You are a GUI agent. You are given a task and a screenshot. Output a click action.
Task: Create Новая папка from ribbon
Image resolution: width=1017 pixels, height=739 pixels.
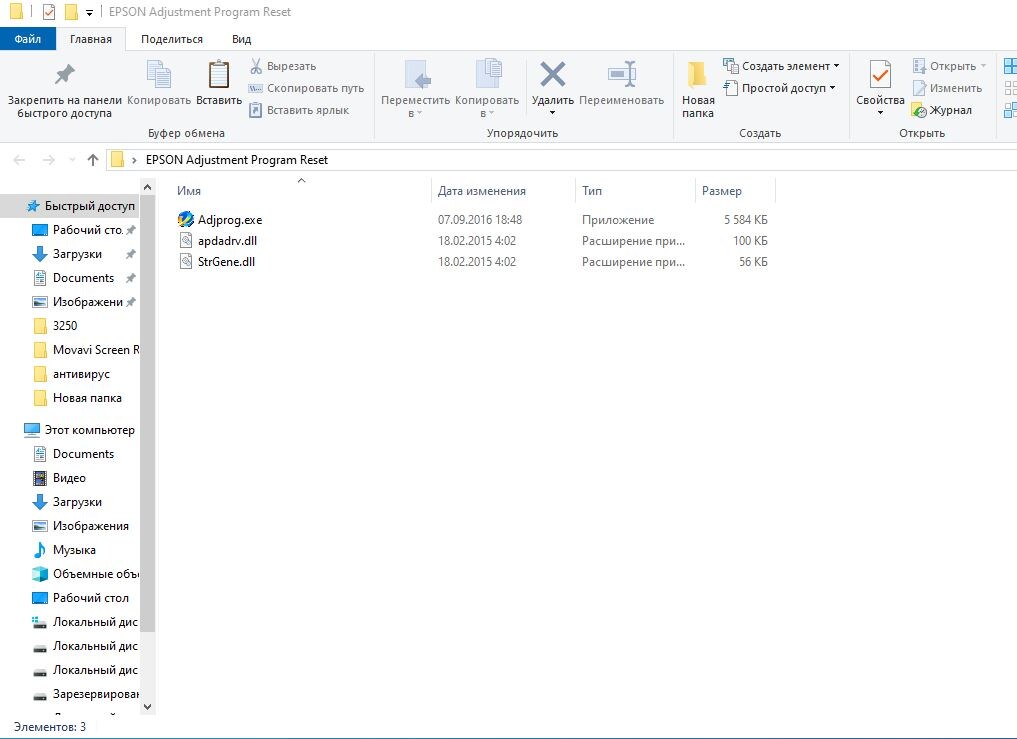[x=698, y=90]
